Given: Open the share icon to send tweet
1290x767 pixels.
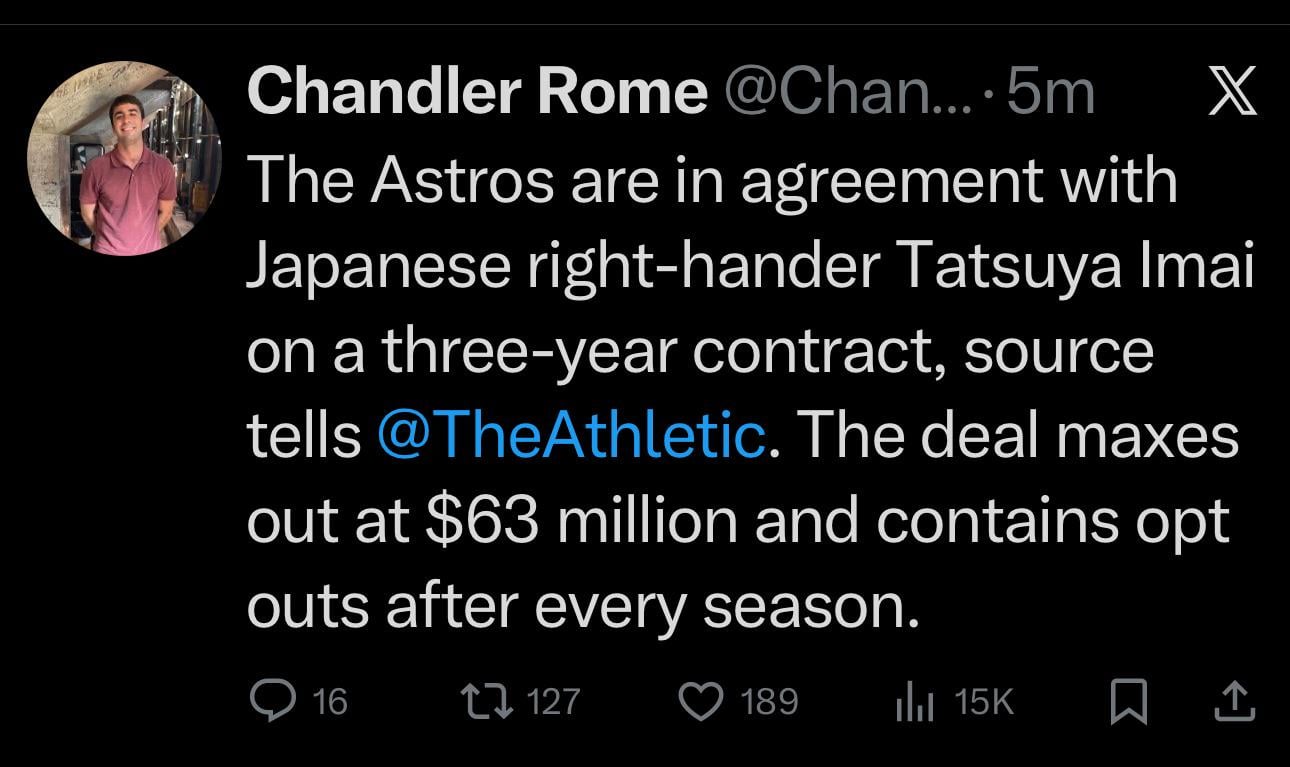Looking at the screenshot, I should [x=1237, y=701].
